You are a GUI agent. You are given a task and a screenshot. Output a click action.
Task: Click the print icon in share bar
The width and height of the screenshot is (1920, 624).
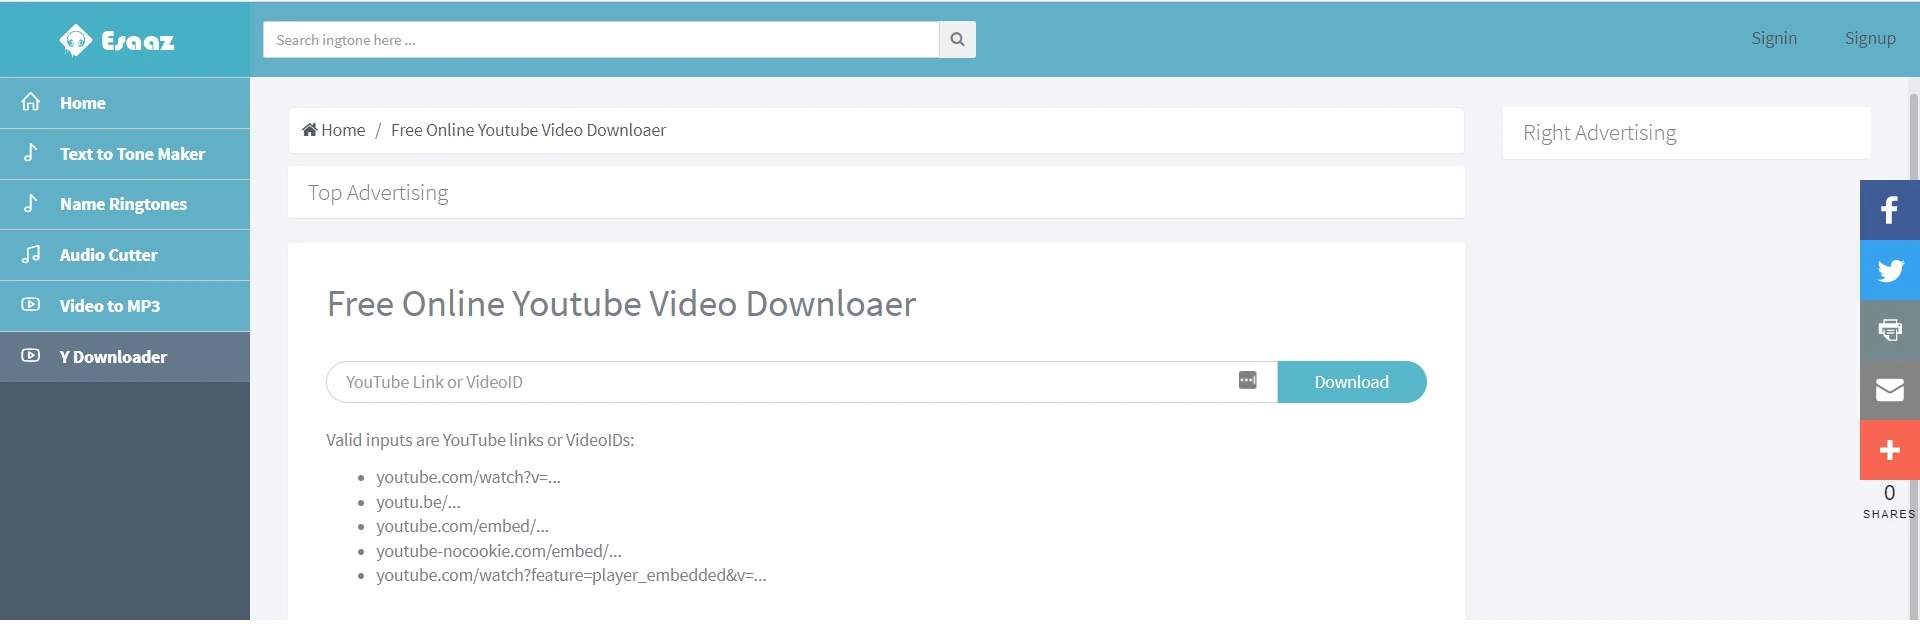pyautogui.click(x=1889, y=330)
